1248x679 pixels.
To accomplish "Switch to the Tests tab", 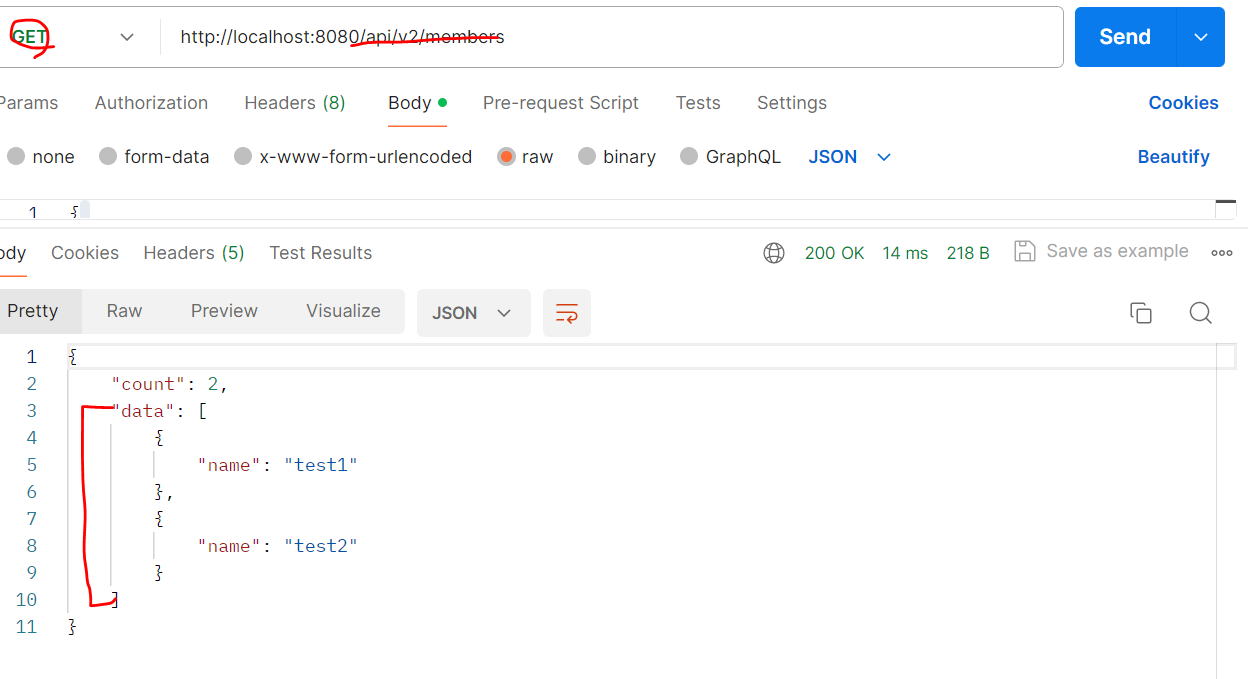I will pyautogui.click(x=698, y=103).
